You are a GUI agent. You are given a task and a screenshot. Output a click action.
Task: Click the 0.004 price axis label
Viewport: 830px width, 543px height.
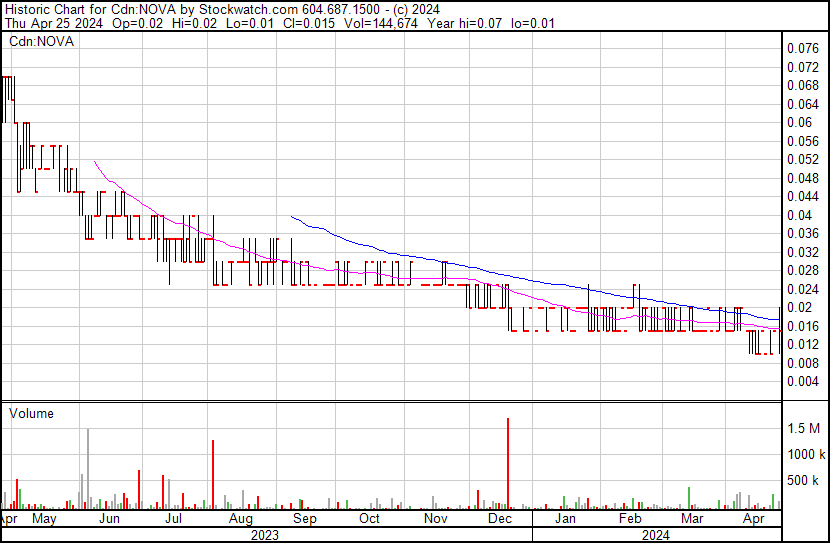click(x=802, y=382)
